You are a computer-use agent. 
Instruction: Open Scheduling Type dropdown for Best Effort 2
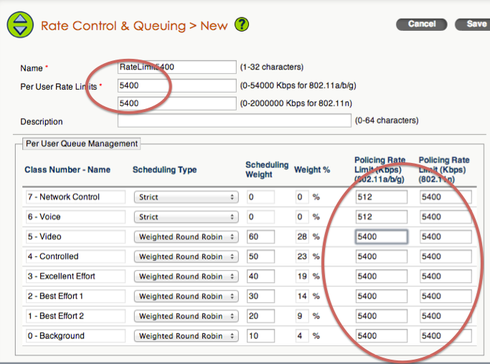tap(186, 316)
